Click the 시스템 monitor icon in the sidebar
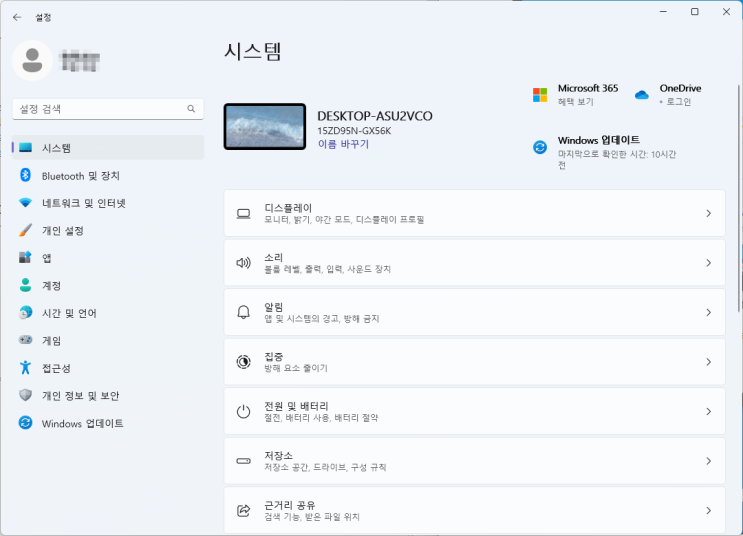The height and width of the screenshot is (536, 743). click(26, 148)
